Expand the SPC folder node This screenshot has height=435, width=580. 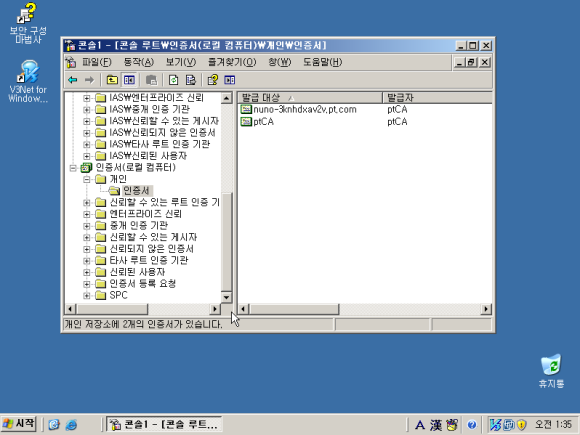(87, 296)
